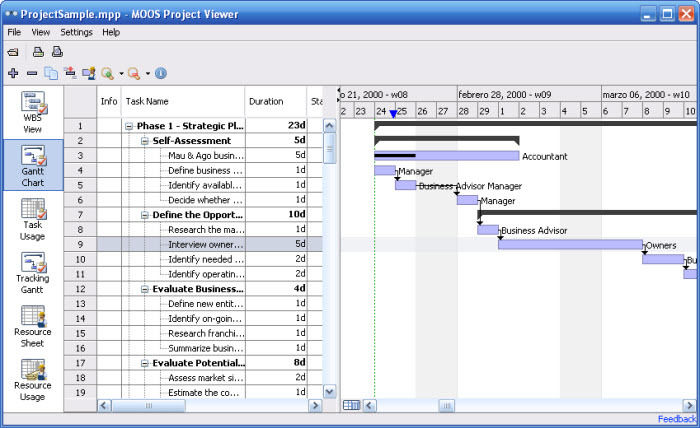Viewport: 700px width, 428px height.
Task: Click the blue information icon
Action: 160,73
